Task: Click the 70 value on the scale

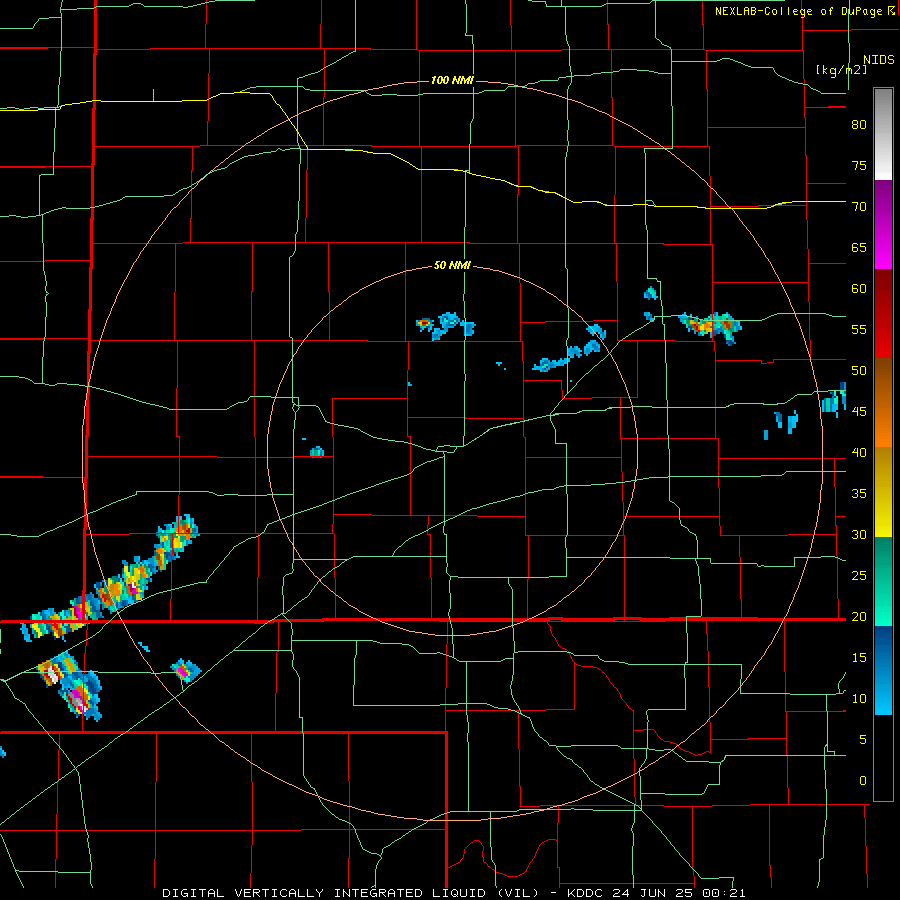Action: pos(859,207)
